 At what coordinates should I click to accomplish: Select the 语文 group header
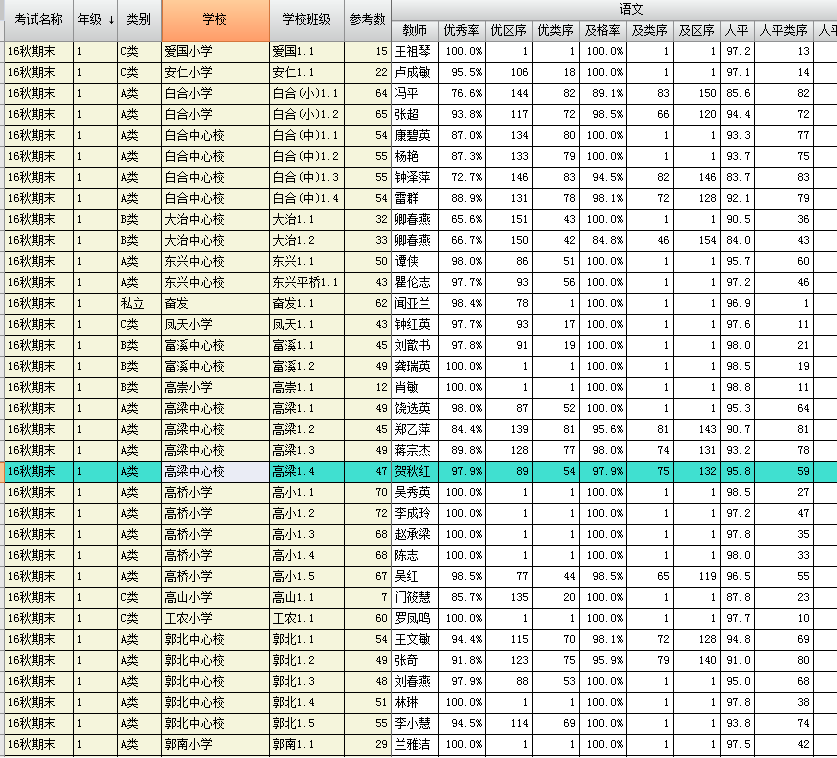click(630, 8)
